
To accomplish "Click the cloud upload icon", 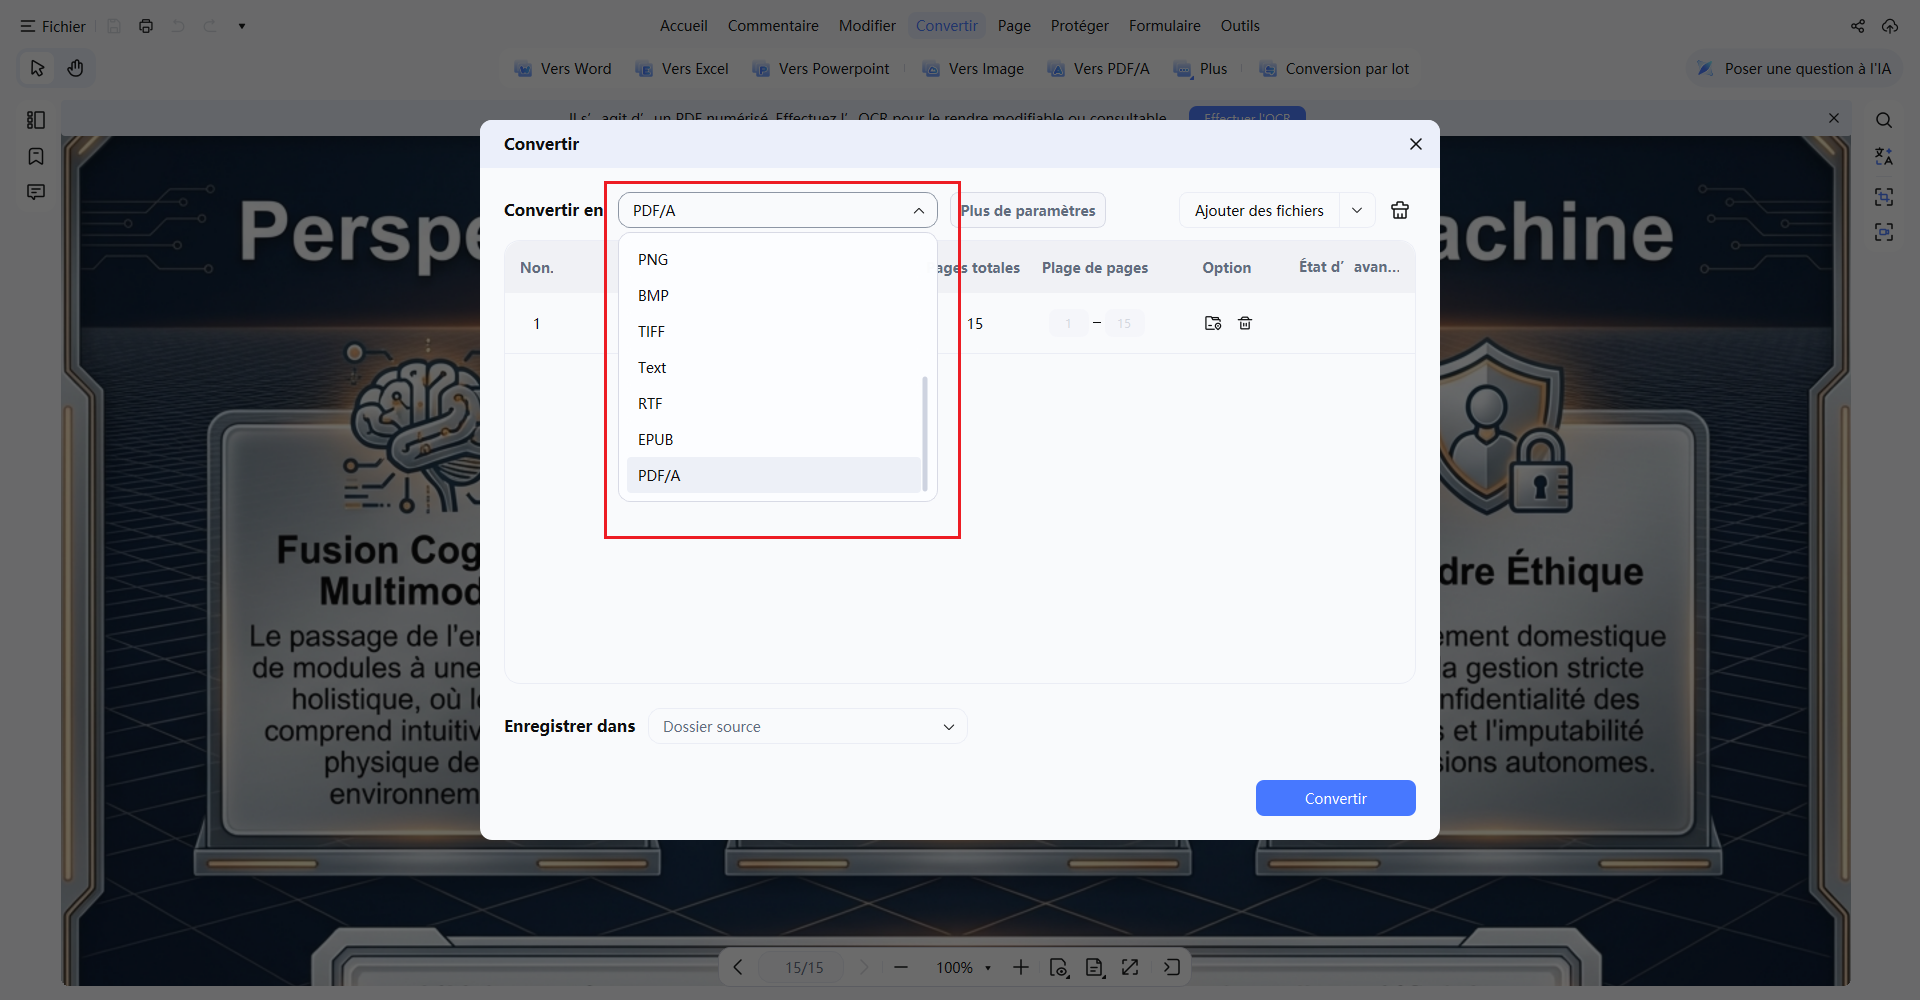I will coord(1890,26).
